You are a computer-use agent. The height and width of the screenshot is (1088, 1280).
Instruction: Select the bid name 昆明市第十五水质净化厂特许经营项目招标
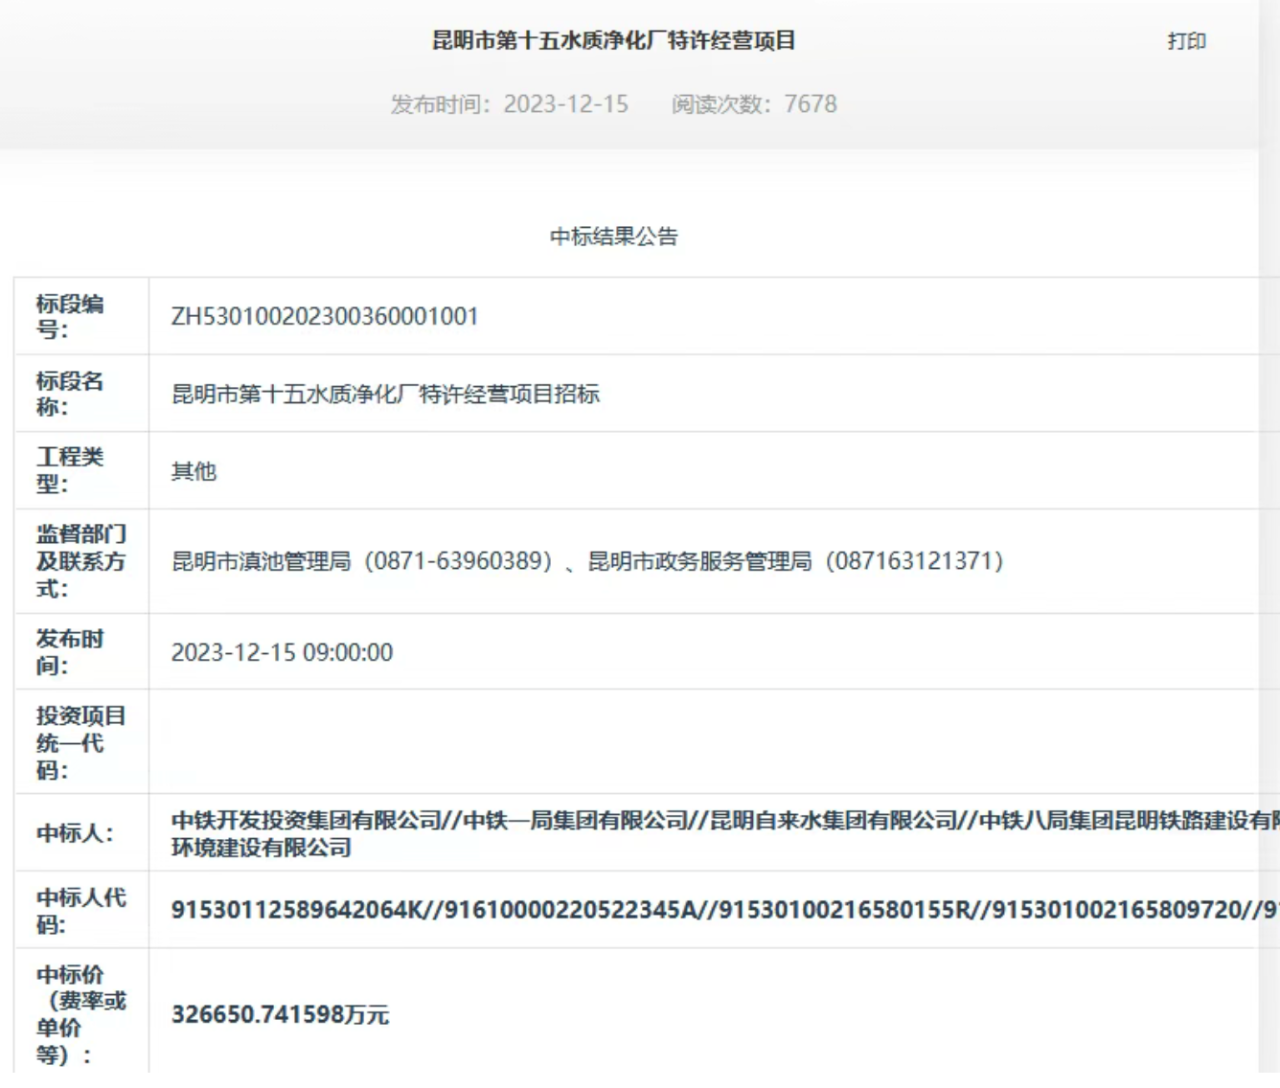[x=384, y=394]
